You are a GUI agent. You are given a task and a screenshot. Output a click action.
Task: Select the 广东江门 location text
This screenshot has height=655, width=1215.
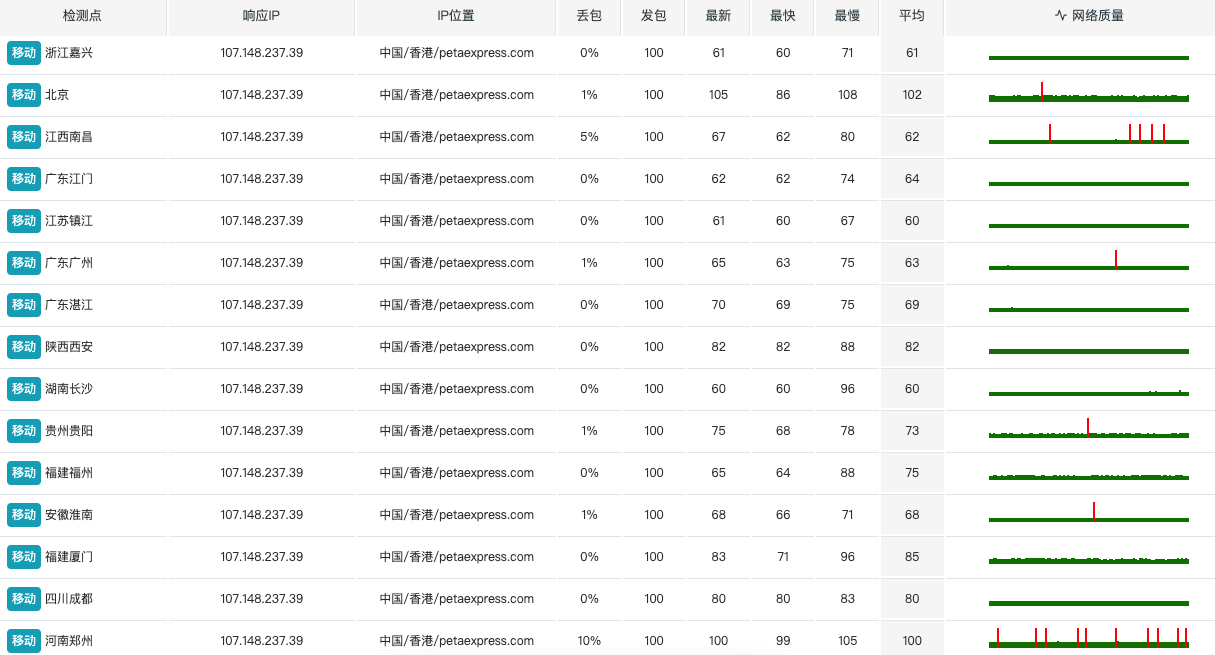[x=69, y=179]
